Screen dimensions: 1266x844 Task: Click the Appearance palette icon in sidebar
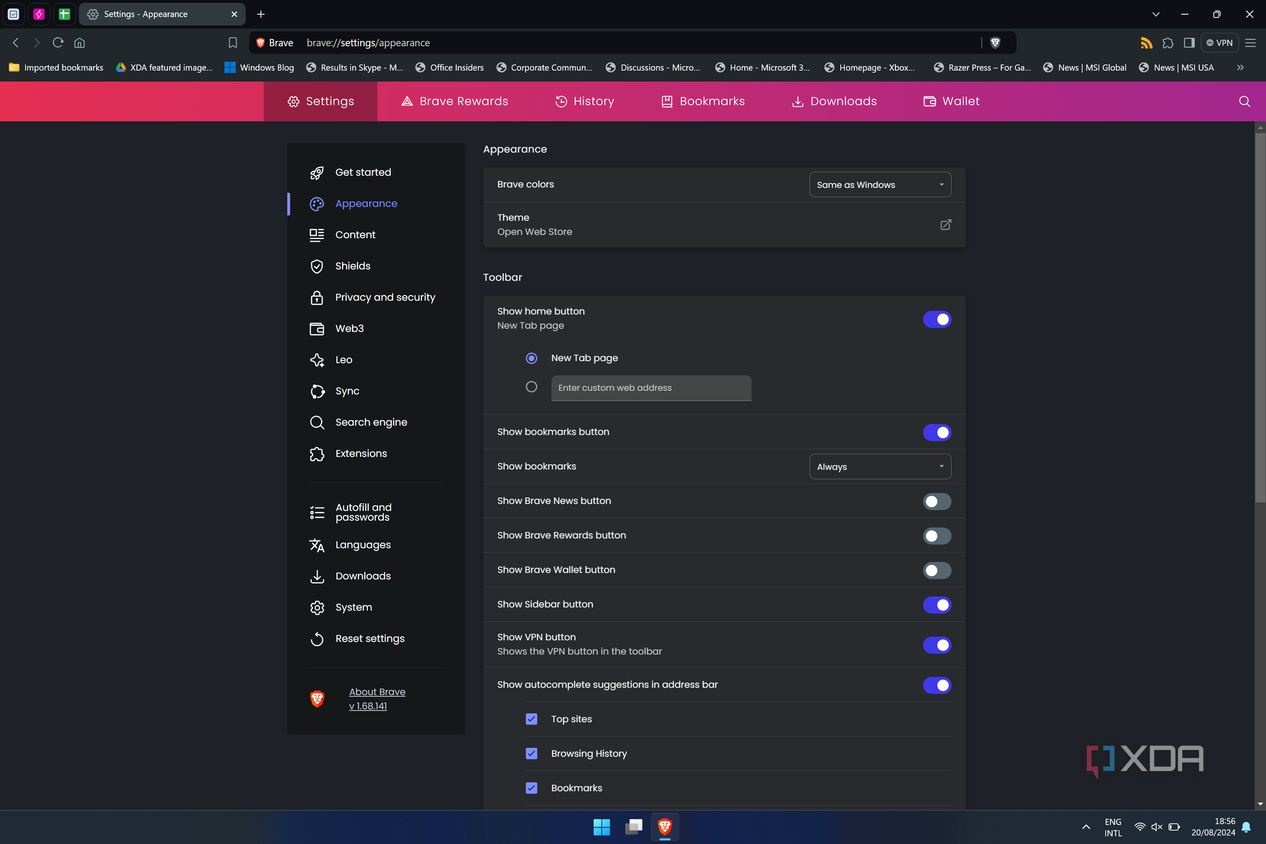317,204
